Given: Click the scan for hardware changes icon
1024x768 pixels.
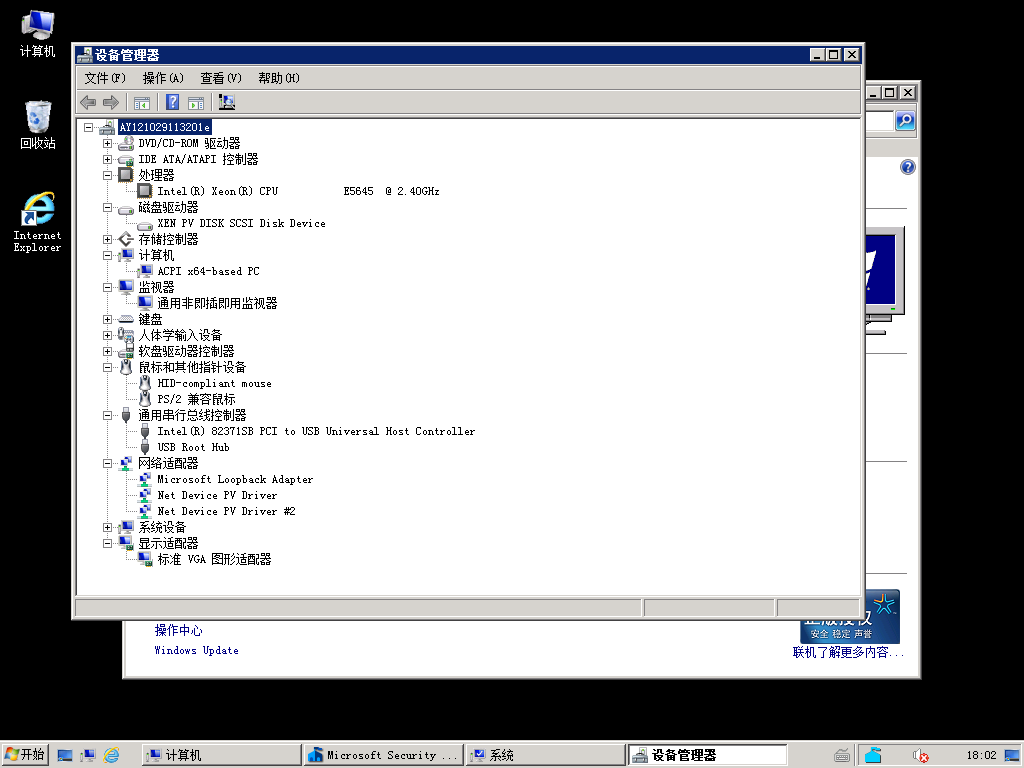Looking at the screenshot, I should click(x=227, y=103).
